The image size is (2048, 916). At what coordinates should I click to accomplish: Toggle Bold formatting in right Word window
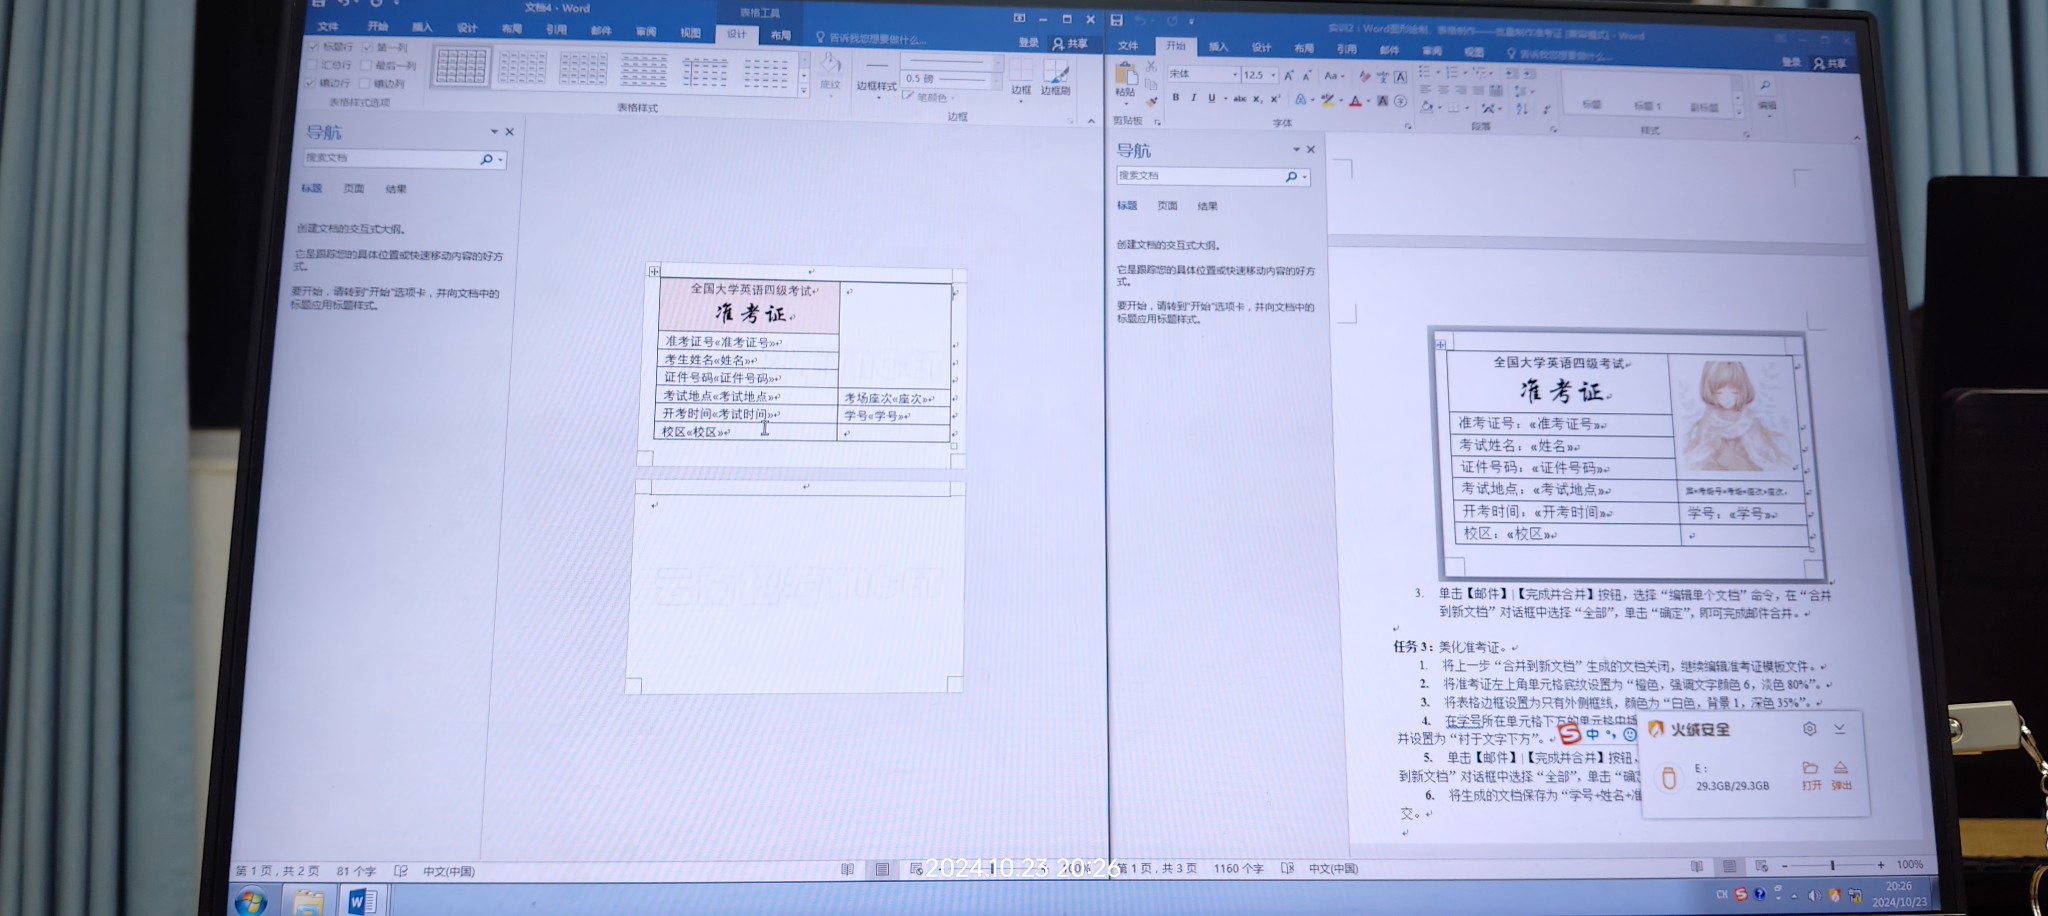[1176, 98]
